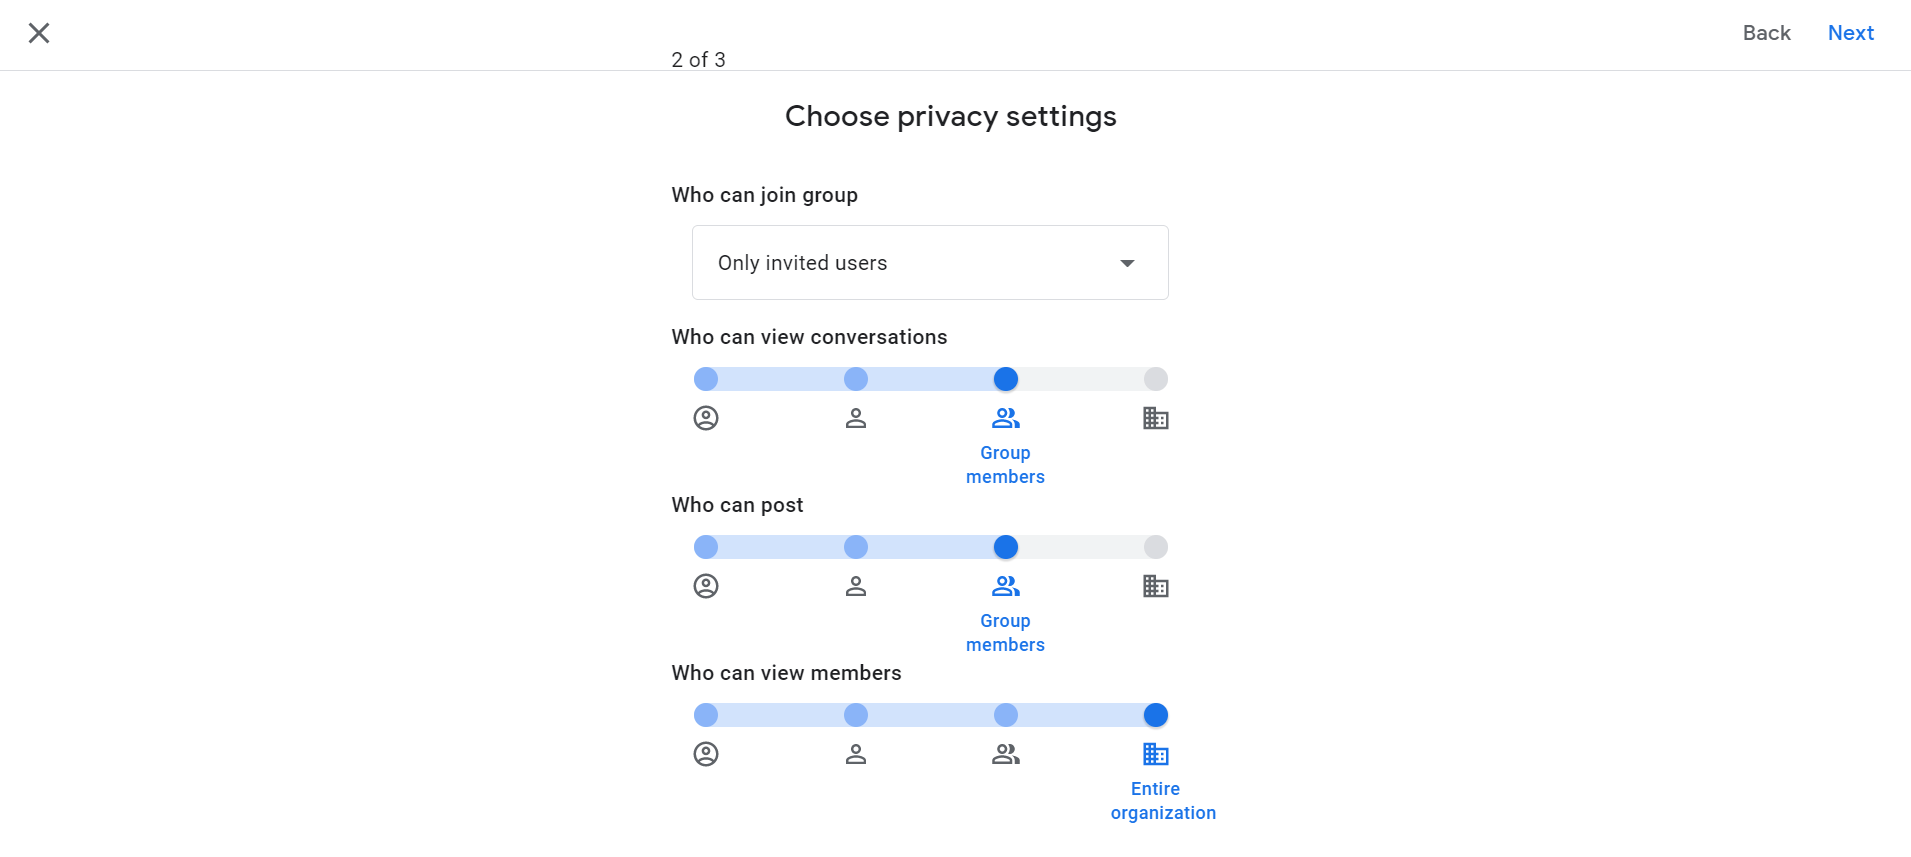1911x857 pixels.
Task: Click the Next navigation item
Action: tap(1849, 32)
